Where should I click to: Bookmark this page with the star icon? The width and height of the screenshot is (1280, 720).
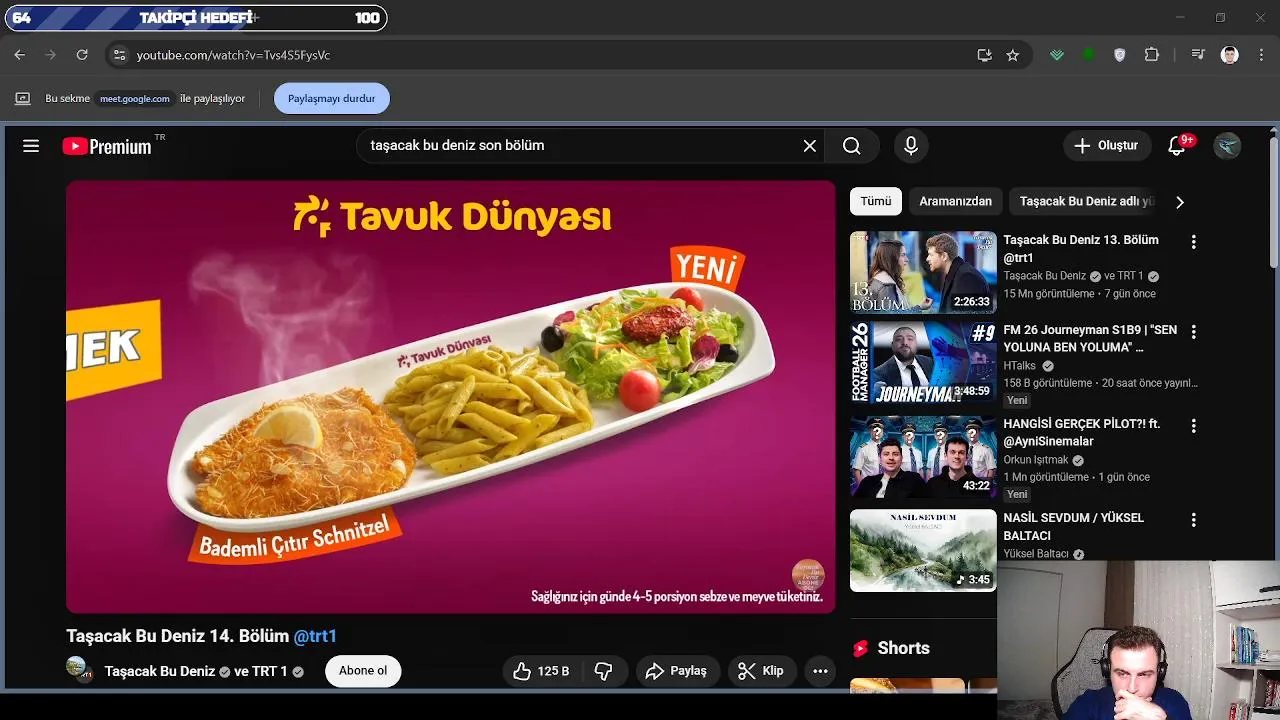1012,55
